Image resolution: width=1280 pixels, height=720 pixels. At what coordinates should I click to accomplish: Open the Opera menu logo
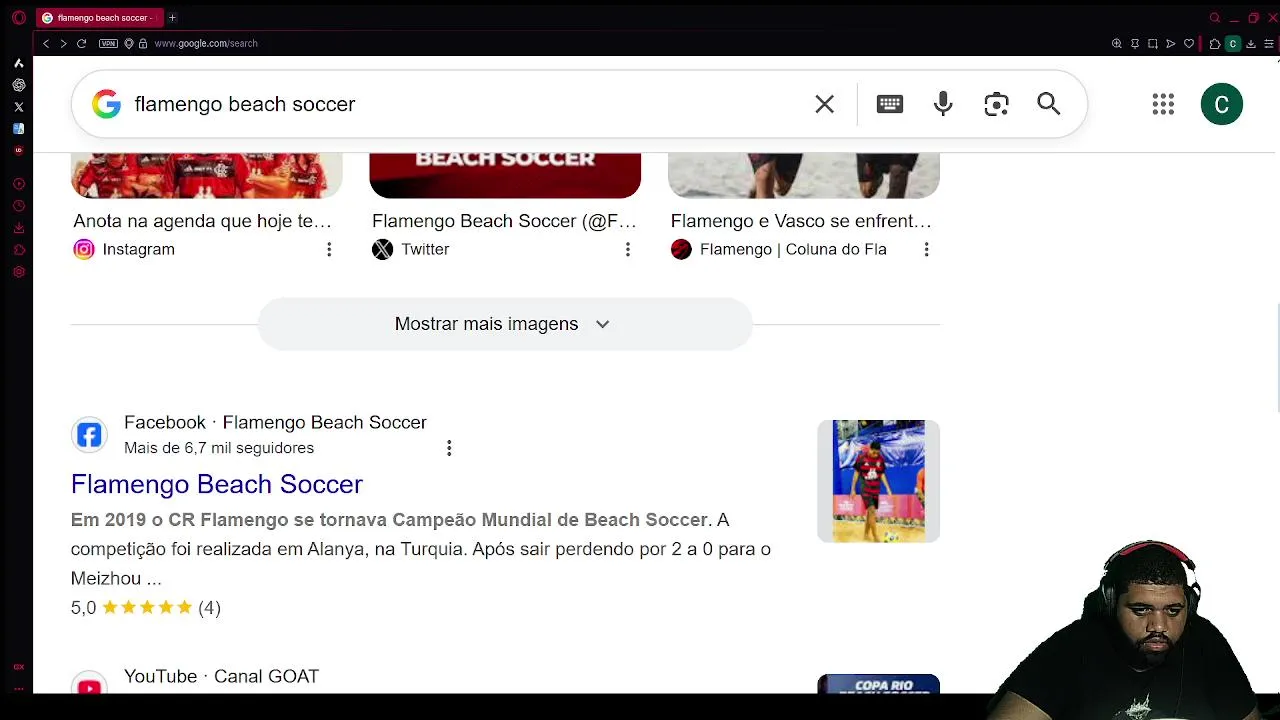[18, 18]
